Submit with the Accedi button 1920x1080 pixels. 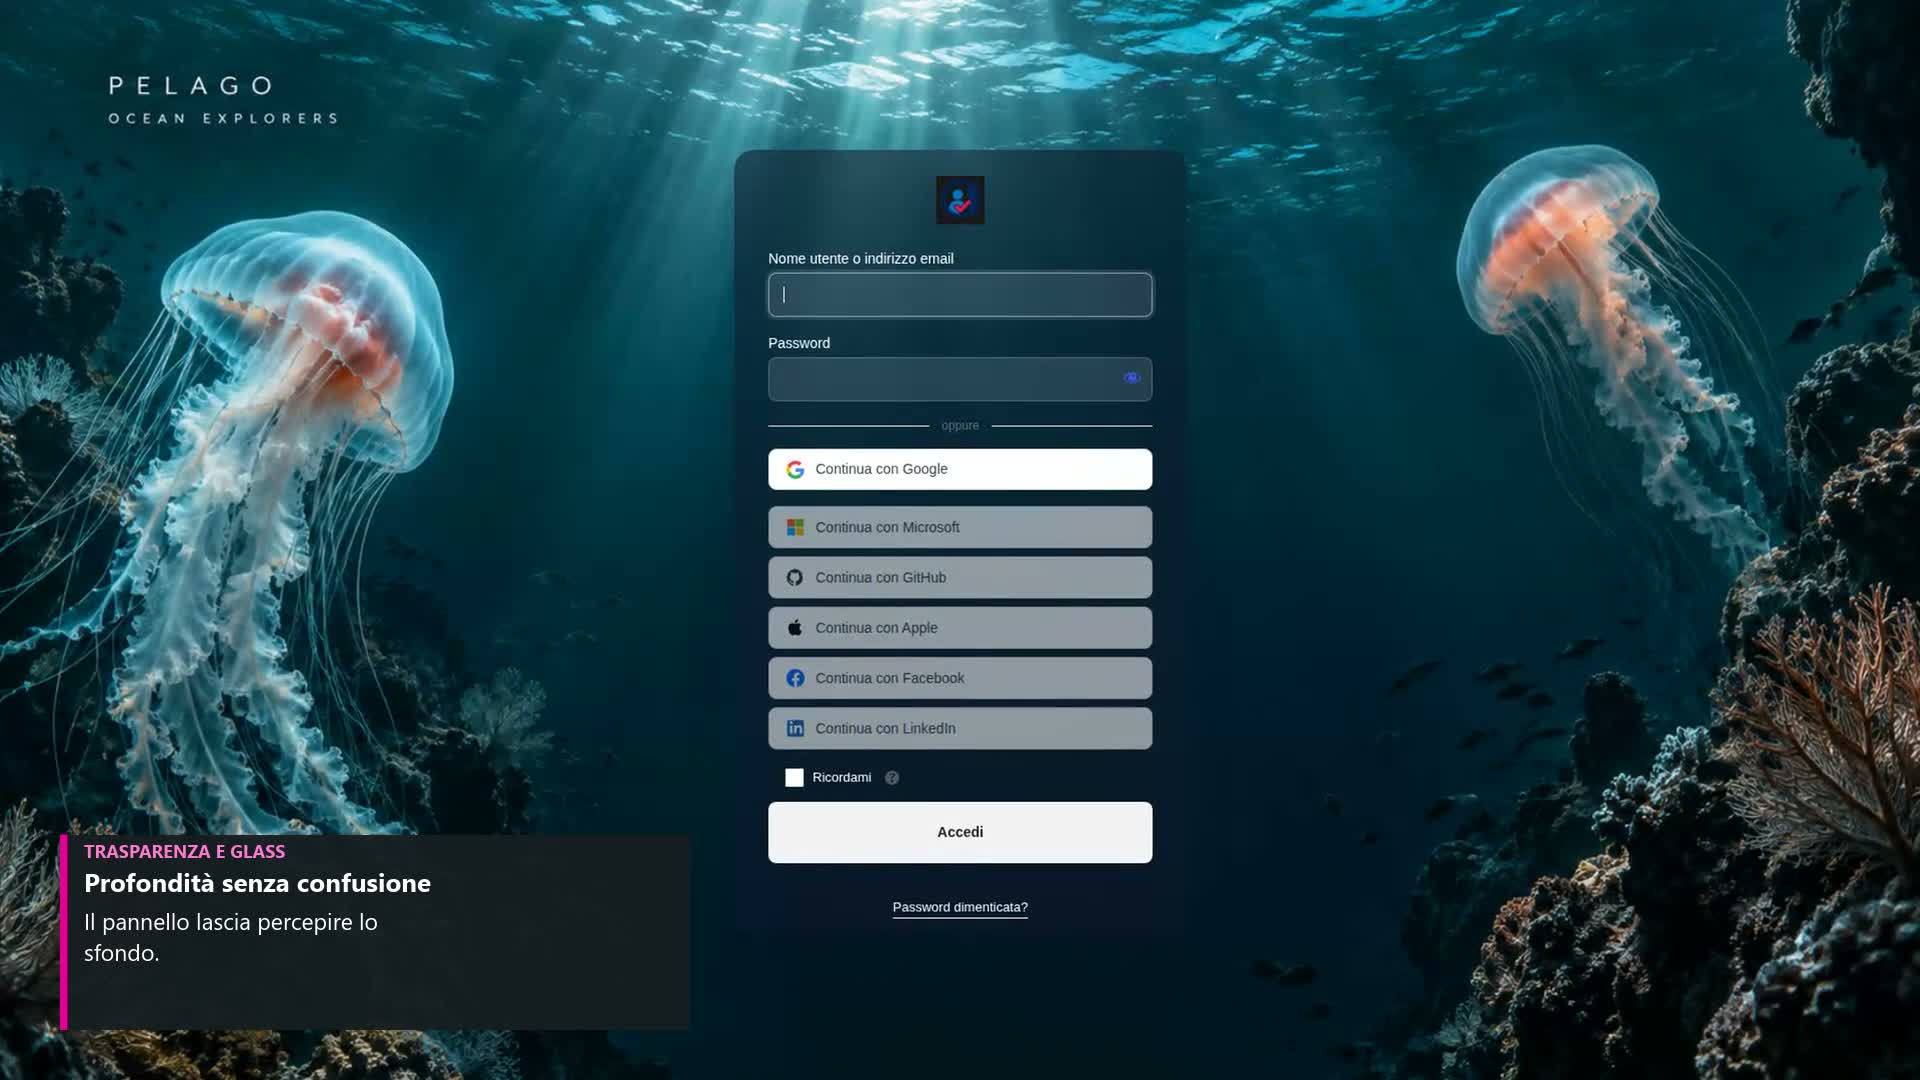point(960,832)
